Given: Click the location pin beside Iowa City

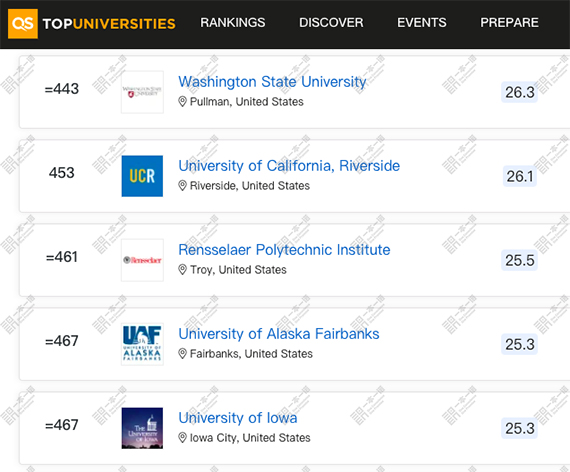Looking at the screenshot, I should pyautogui.click(x=182, y=437).
